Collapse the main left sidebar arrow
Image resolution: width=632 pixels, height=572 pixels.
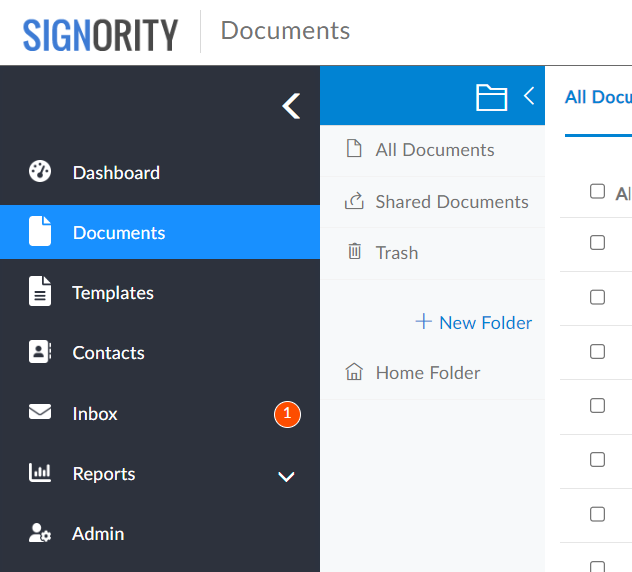[x=291, y=105]
